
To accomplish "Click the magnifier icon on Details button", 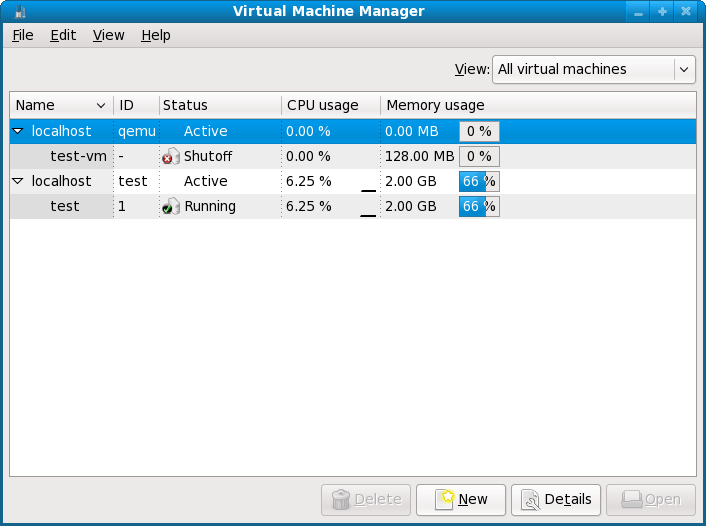I will 531,499.
